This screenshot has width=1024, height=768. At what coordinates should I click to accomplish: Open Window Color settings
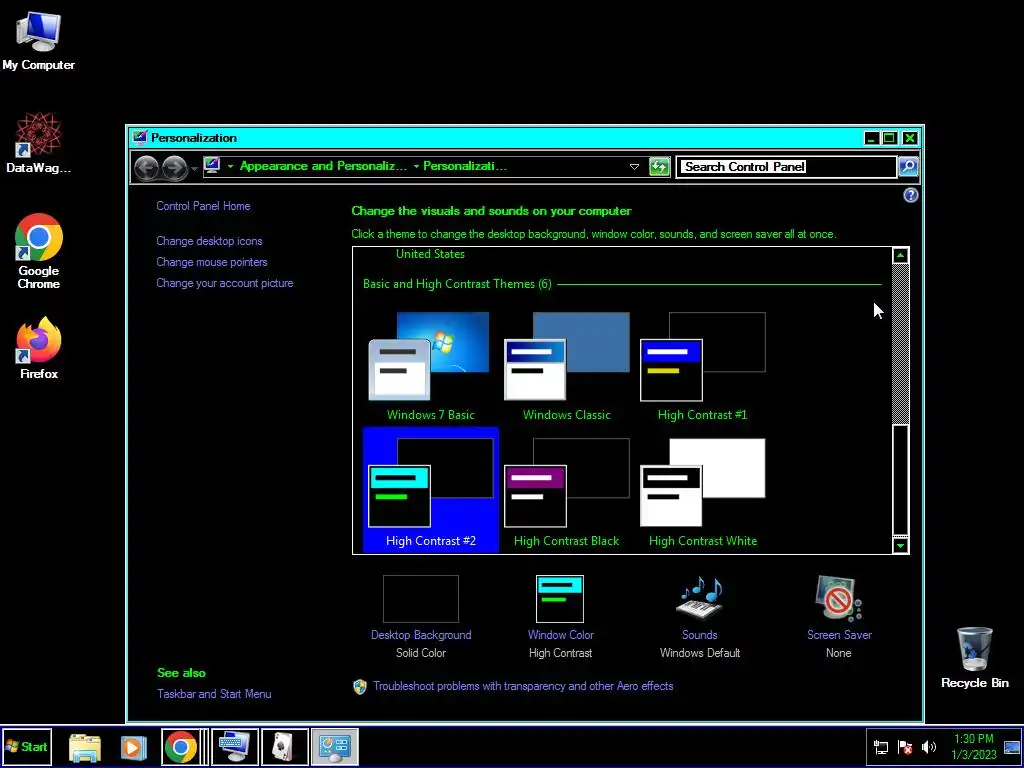pos(560,617)
